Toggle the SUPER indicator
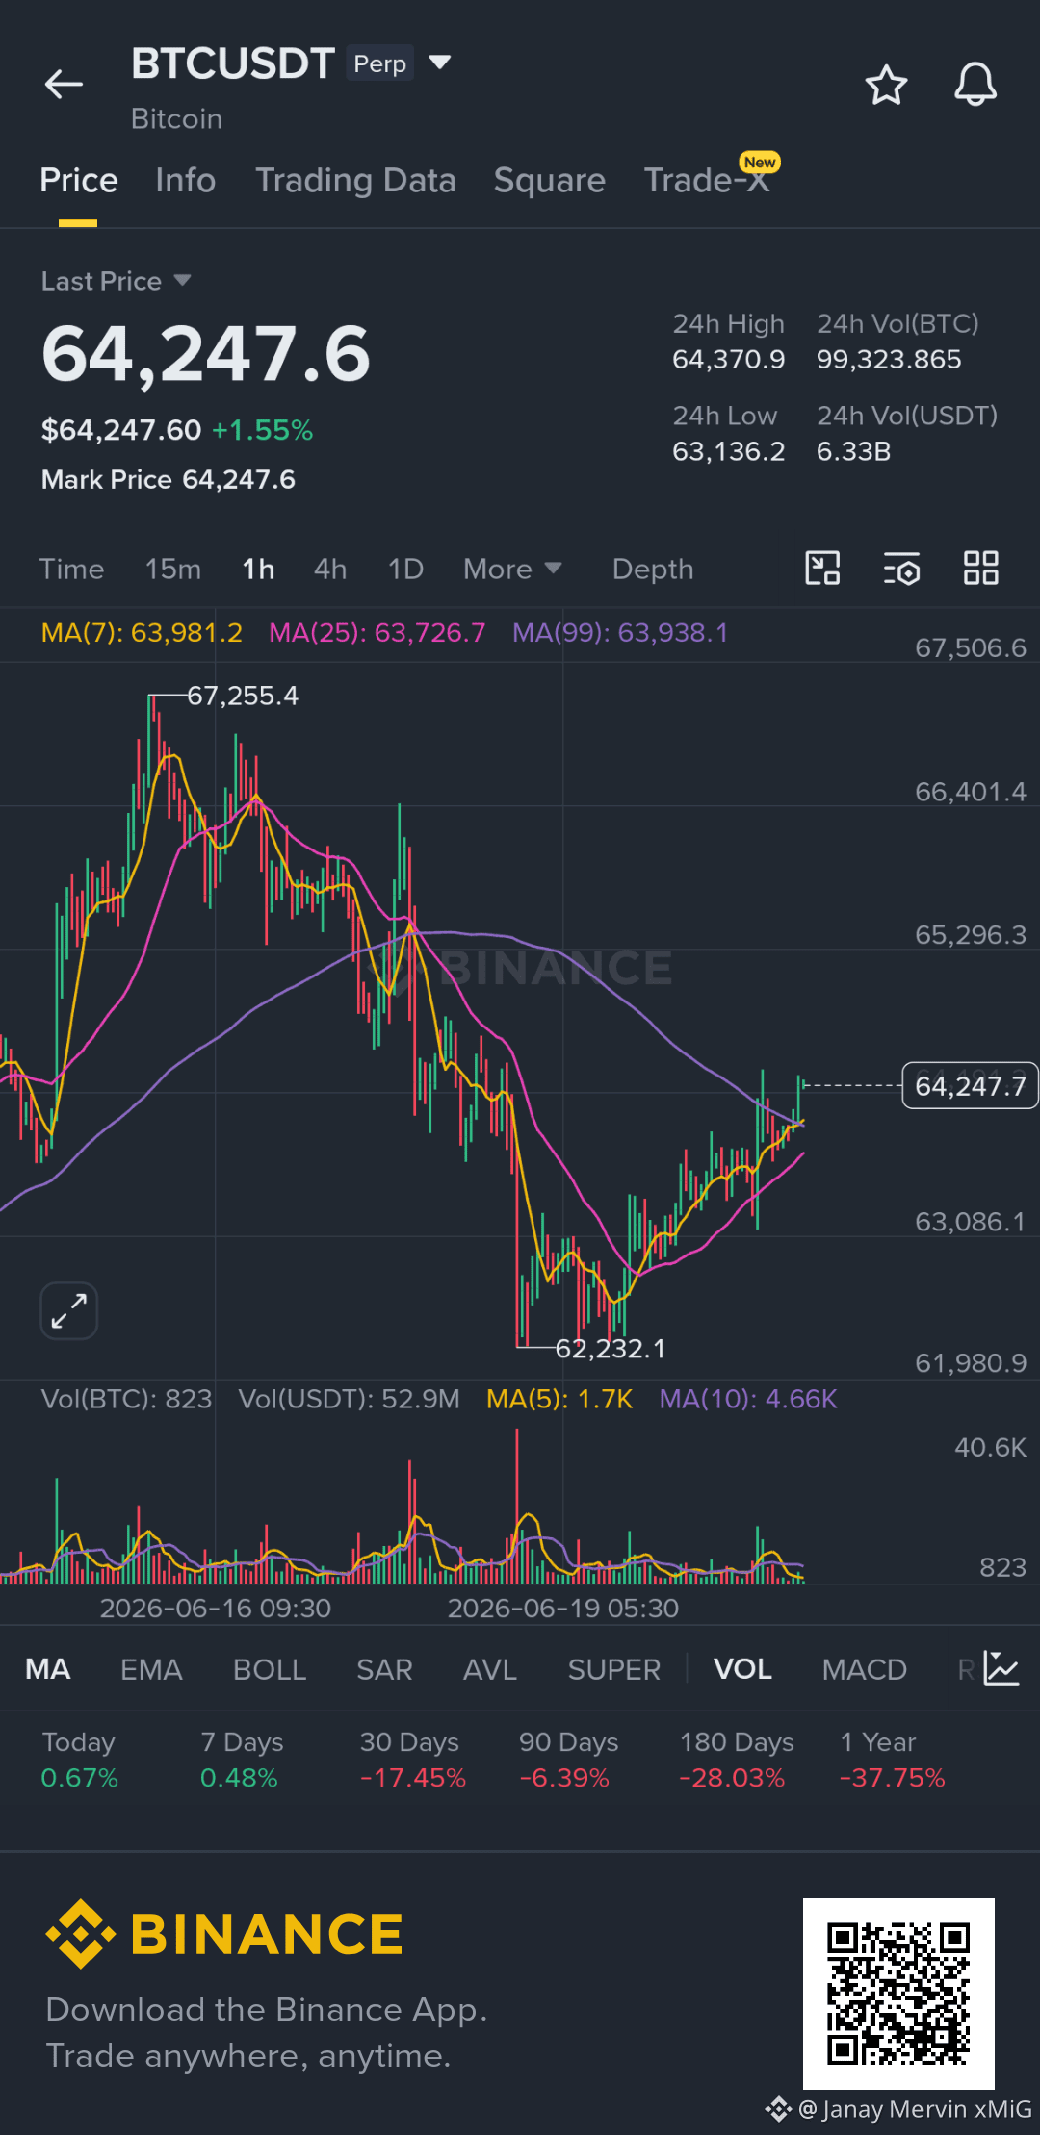 614,1669
